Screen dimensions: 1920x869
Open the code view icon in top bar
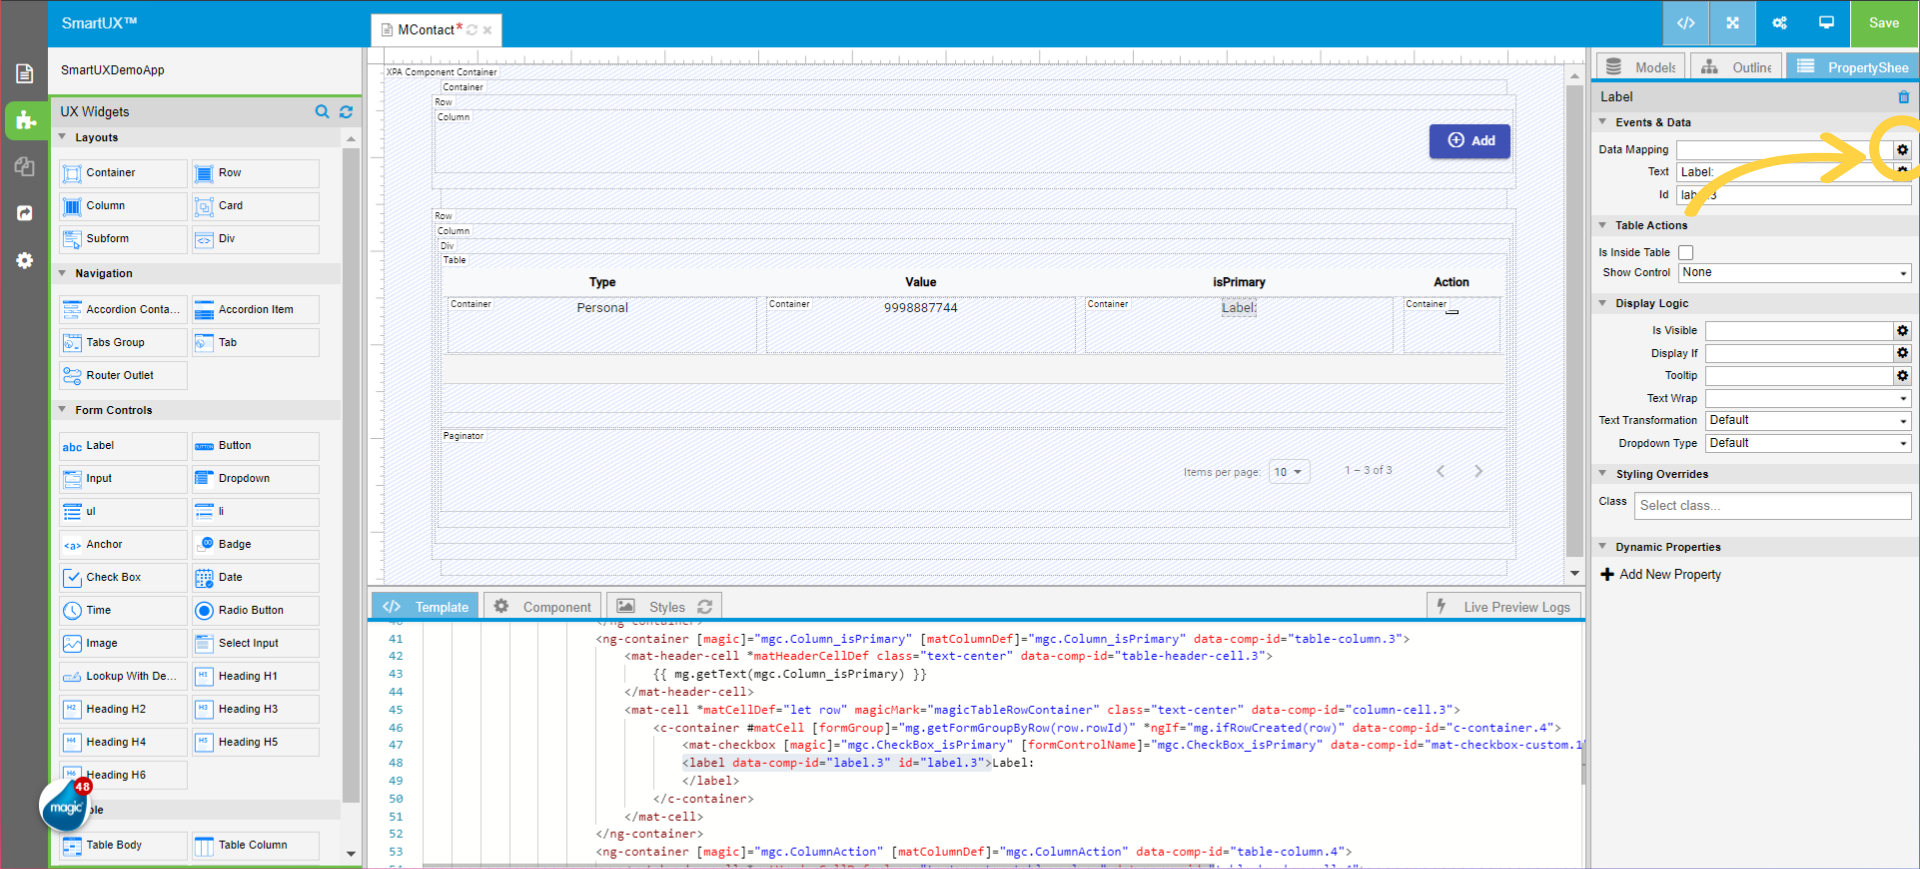(1686, 23)
